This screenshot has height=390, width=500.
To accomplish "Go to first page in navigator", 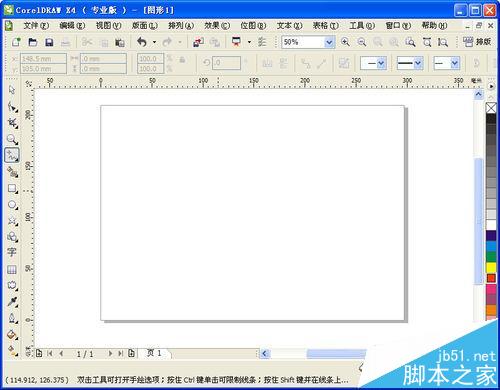I will coord(50,353).
